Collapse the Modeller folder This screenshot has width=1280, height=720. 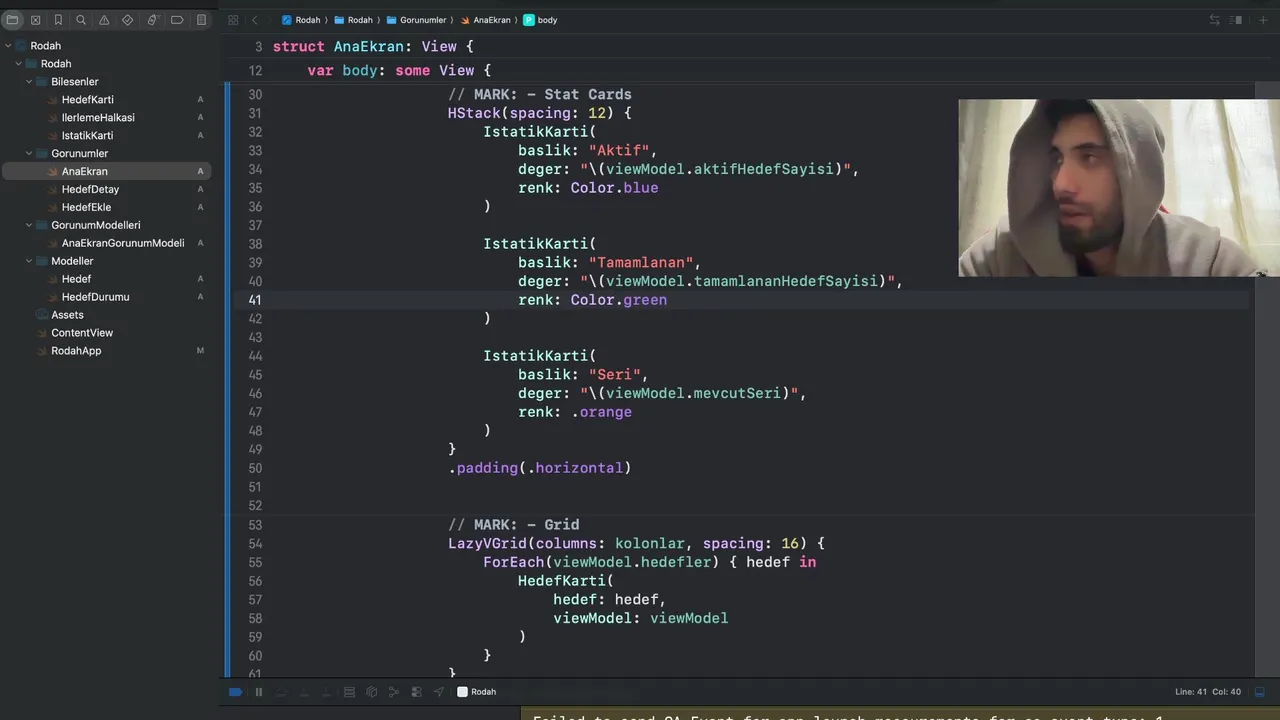tap(29, 261)
